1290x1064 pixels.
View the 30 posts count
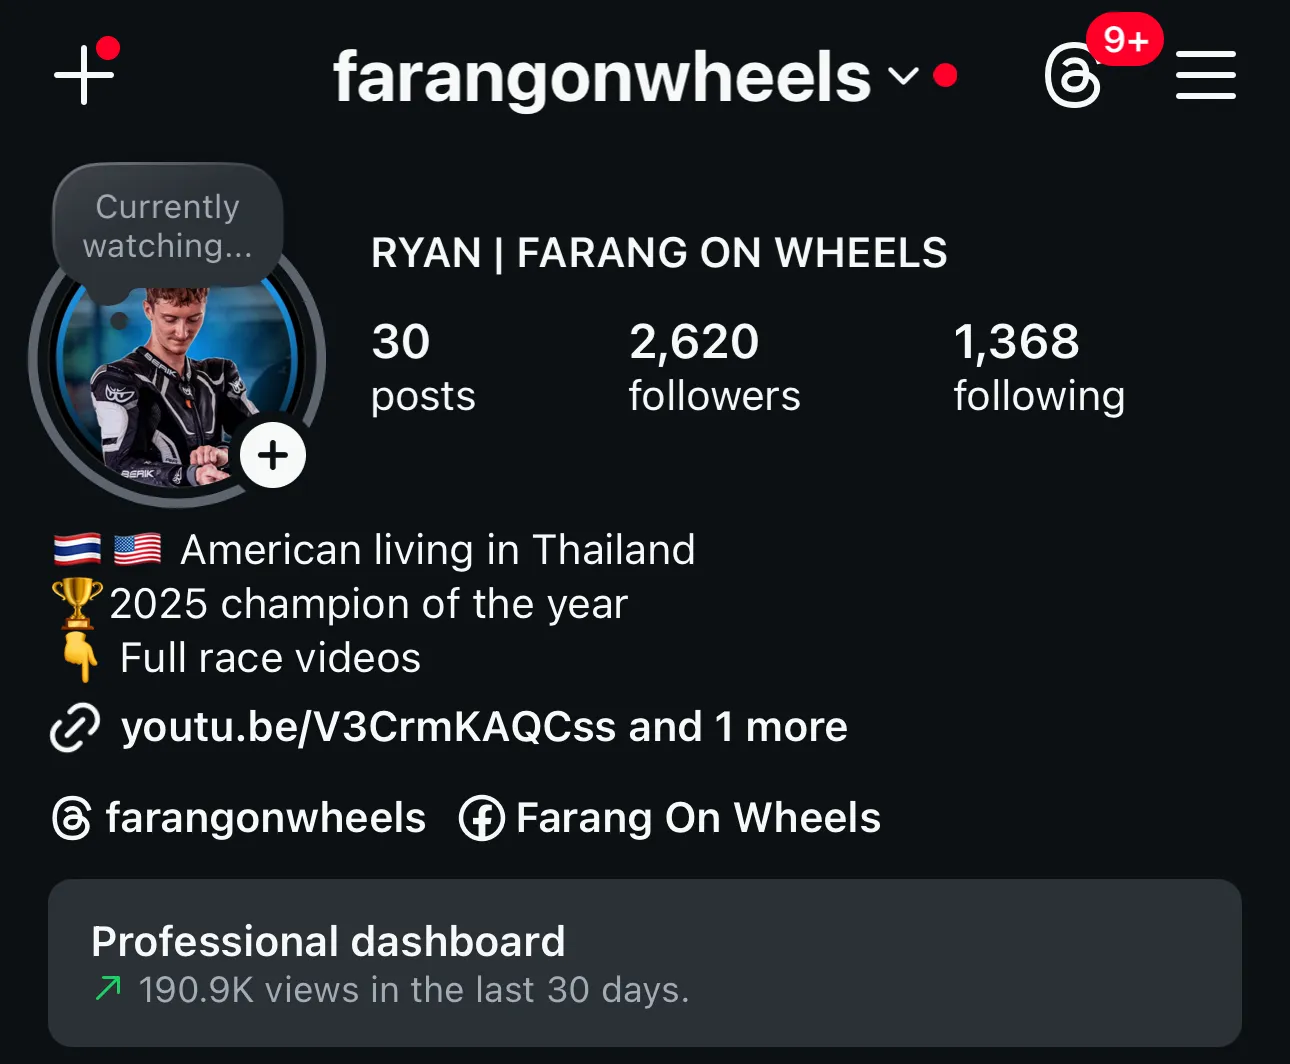coord(423,367)
